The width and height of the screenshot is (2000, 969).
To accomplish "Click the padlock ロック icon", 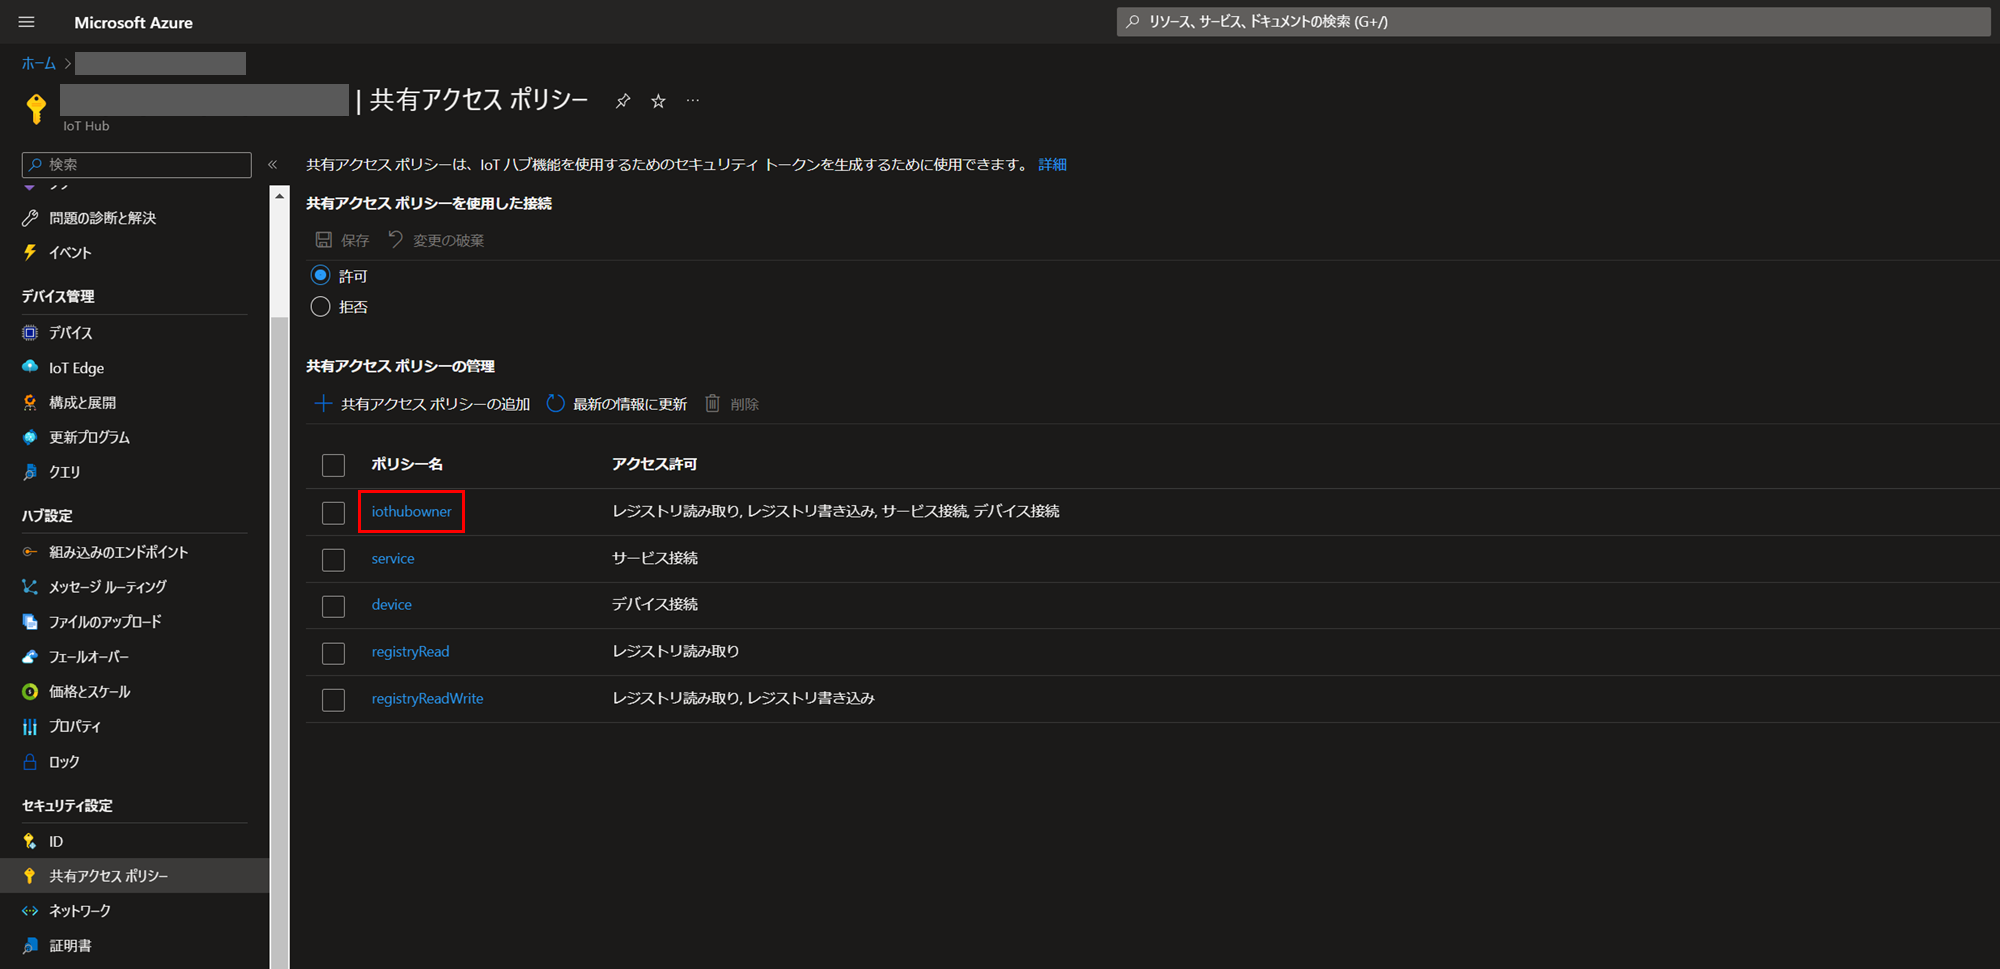I will click(x=30, y=762).
